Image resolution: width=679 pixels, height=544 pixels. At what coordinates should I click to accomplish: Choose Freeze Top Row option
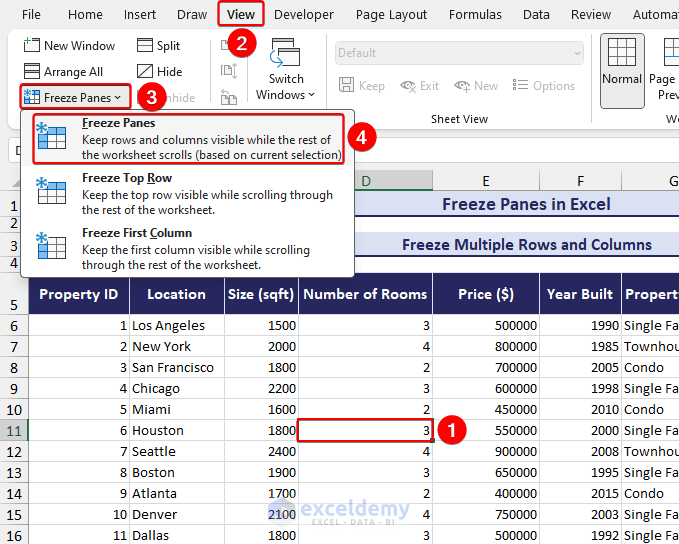[188, 194]
